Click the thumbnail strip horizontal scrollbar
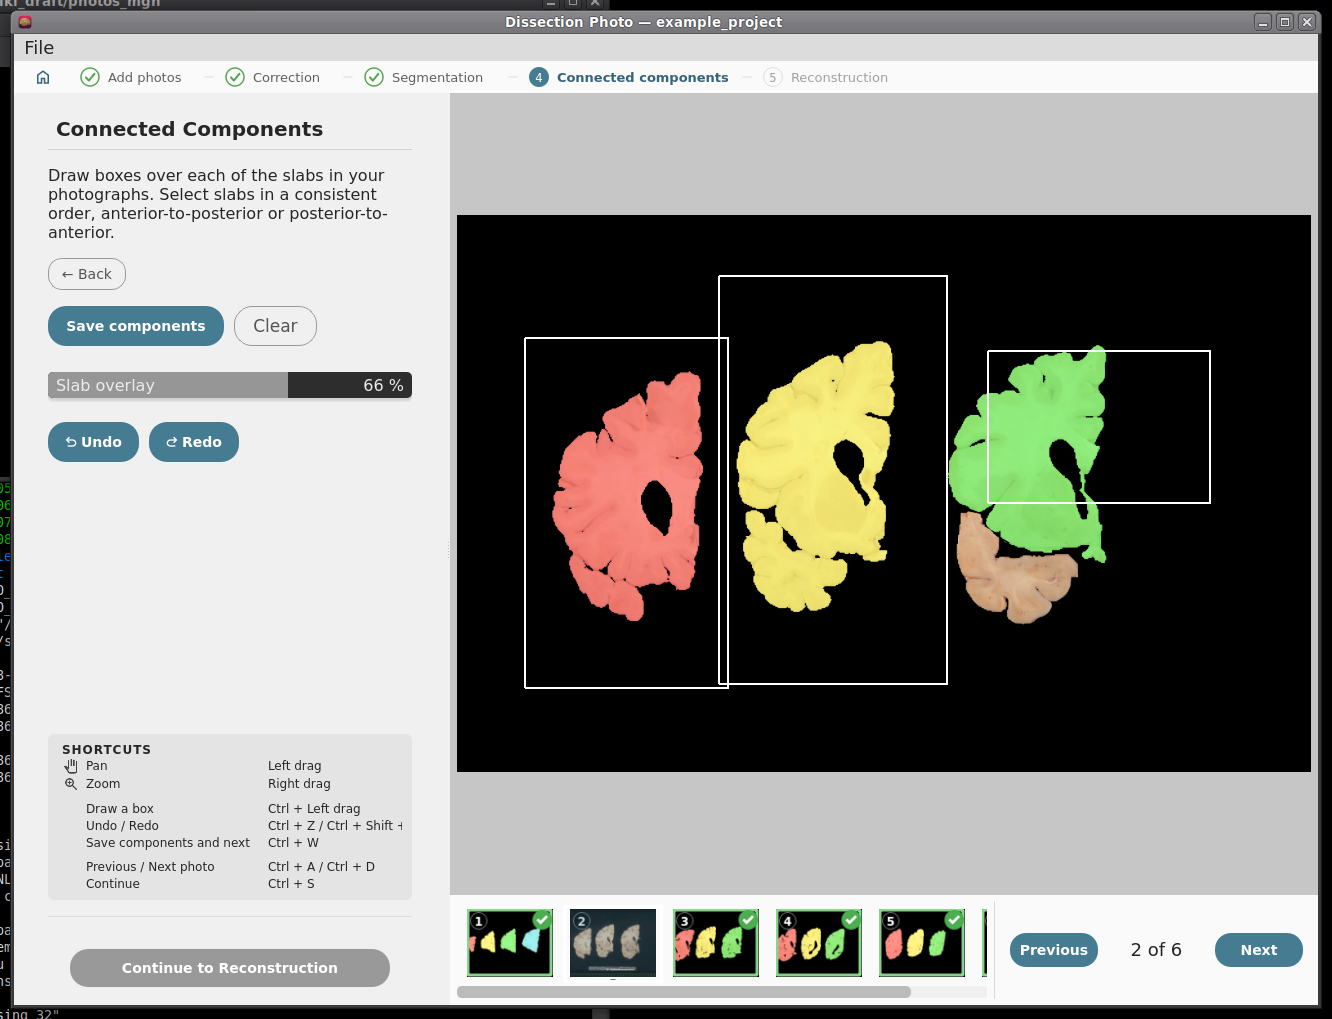The image size is (1332, 1019). point(684,992)
